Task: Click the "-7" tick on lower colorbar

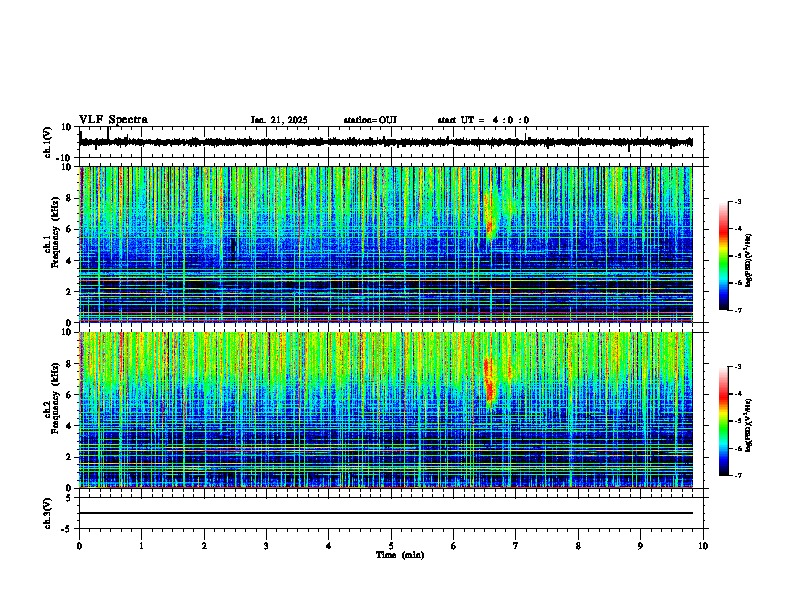Action: point(737,476)
